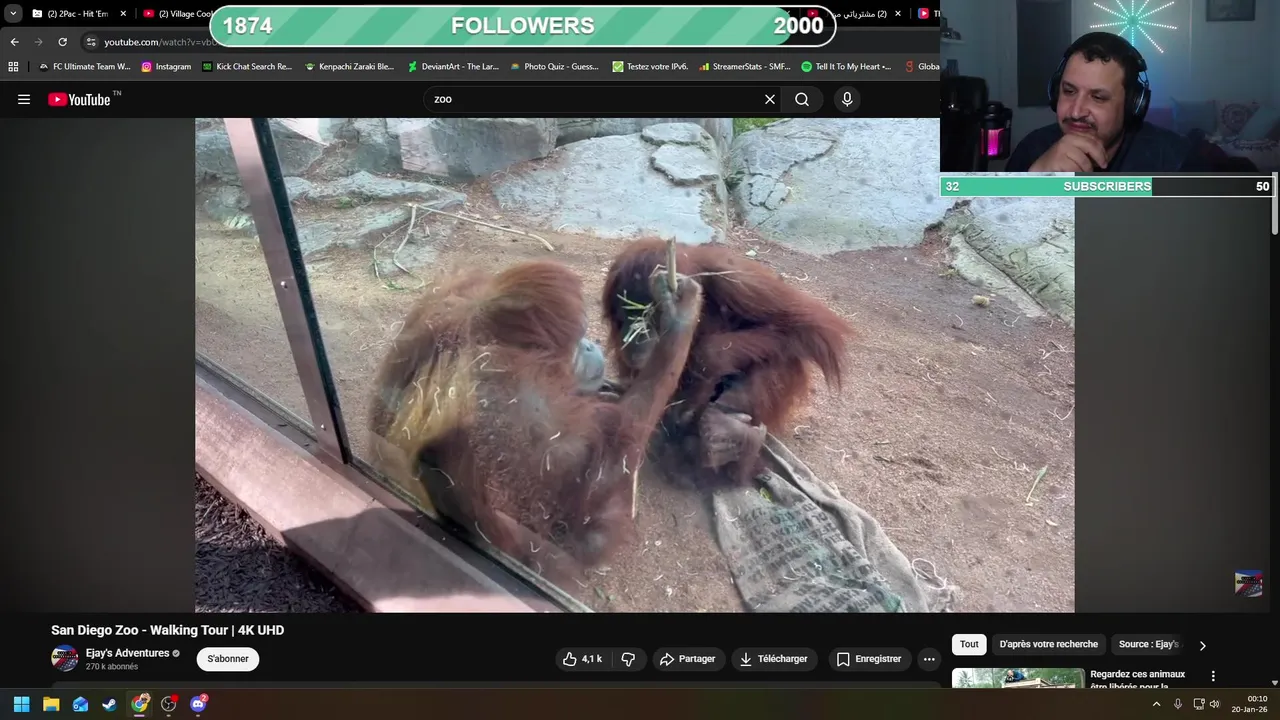Open network settings from tray
1280x720 pixels.
click(1198, 704)
